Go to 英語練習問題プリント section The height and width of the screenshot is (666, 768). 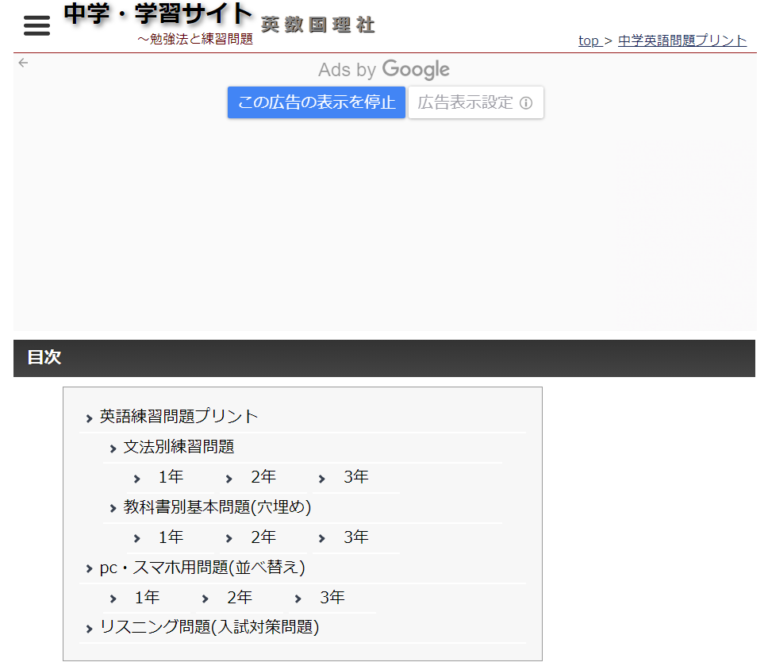pos(179,417)
